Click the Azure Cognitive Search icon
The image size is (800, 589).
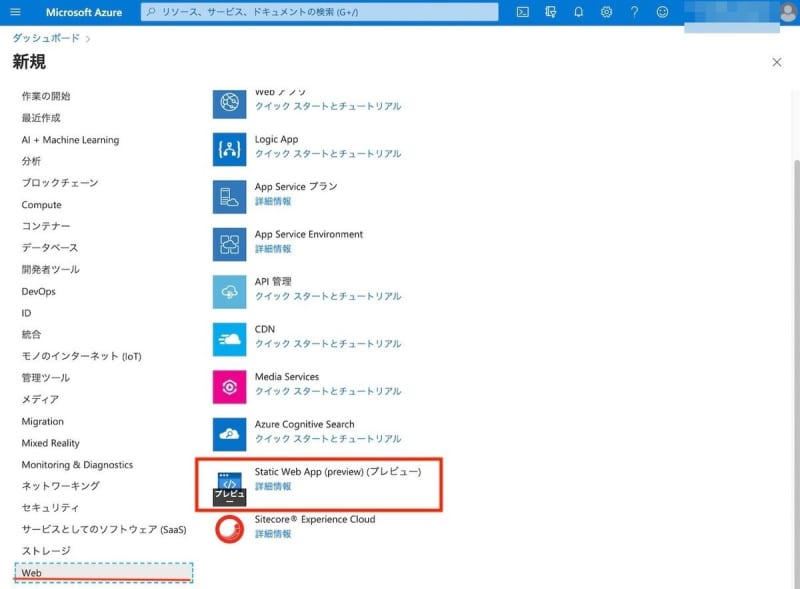point(229,434)
